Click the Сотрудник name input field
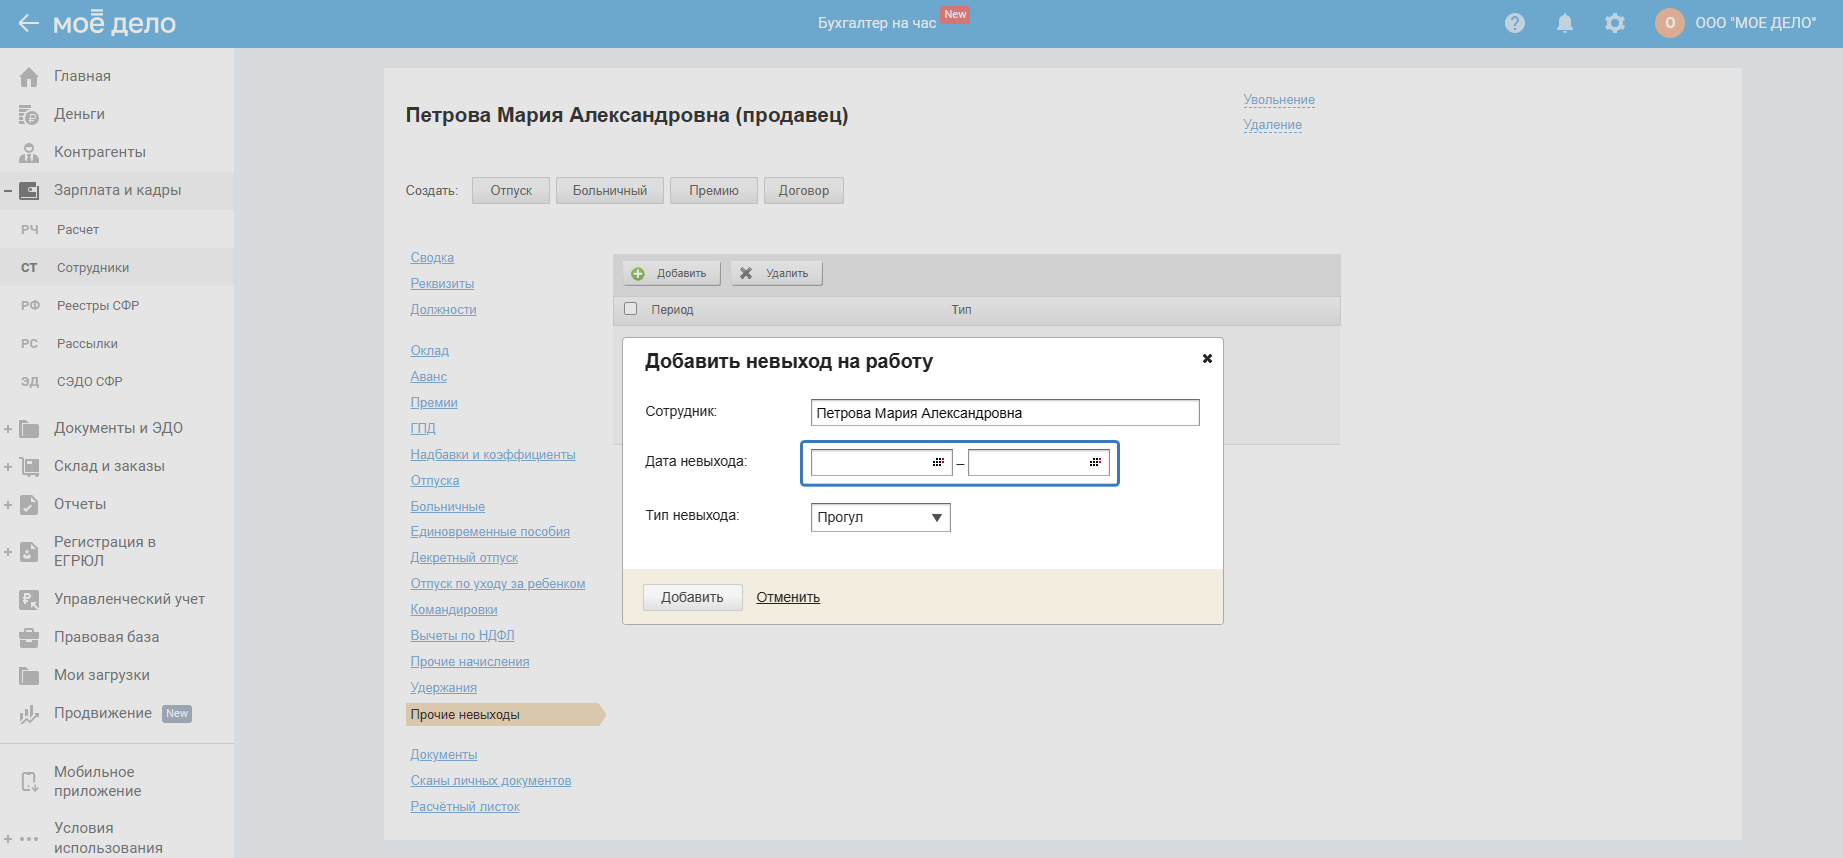 coord(1004,413)
